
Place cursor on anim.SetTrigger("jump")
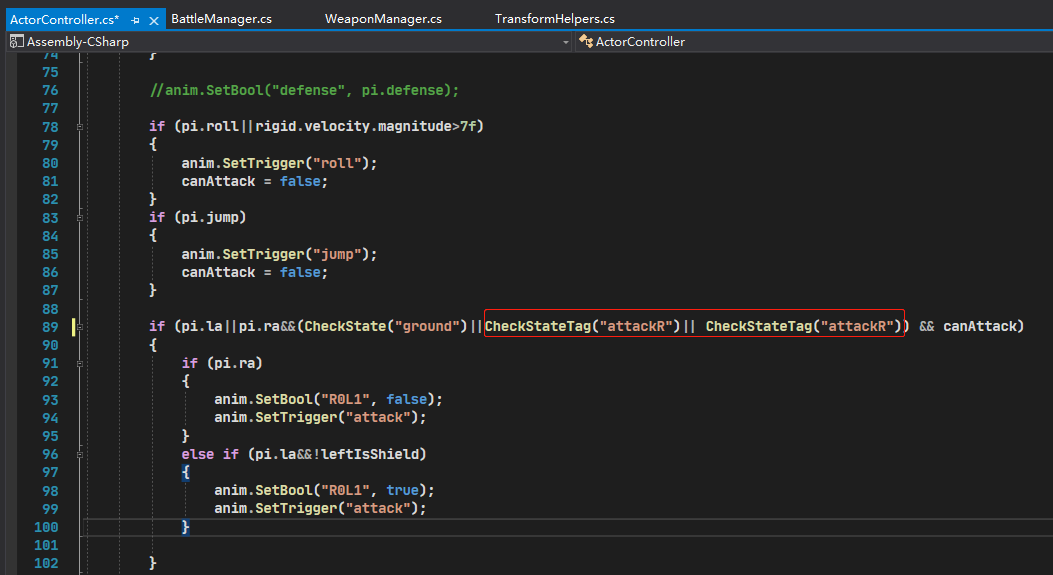click(279, 254)
